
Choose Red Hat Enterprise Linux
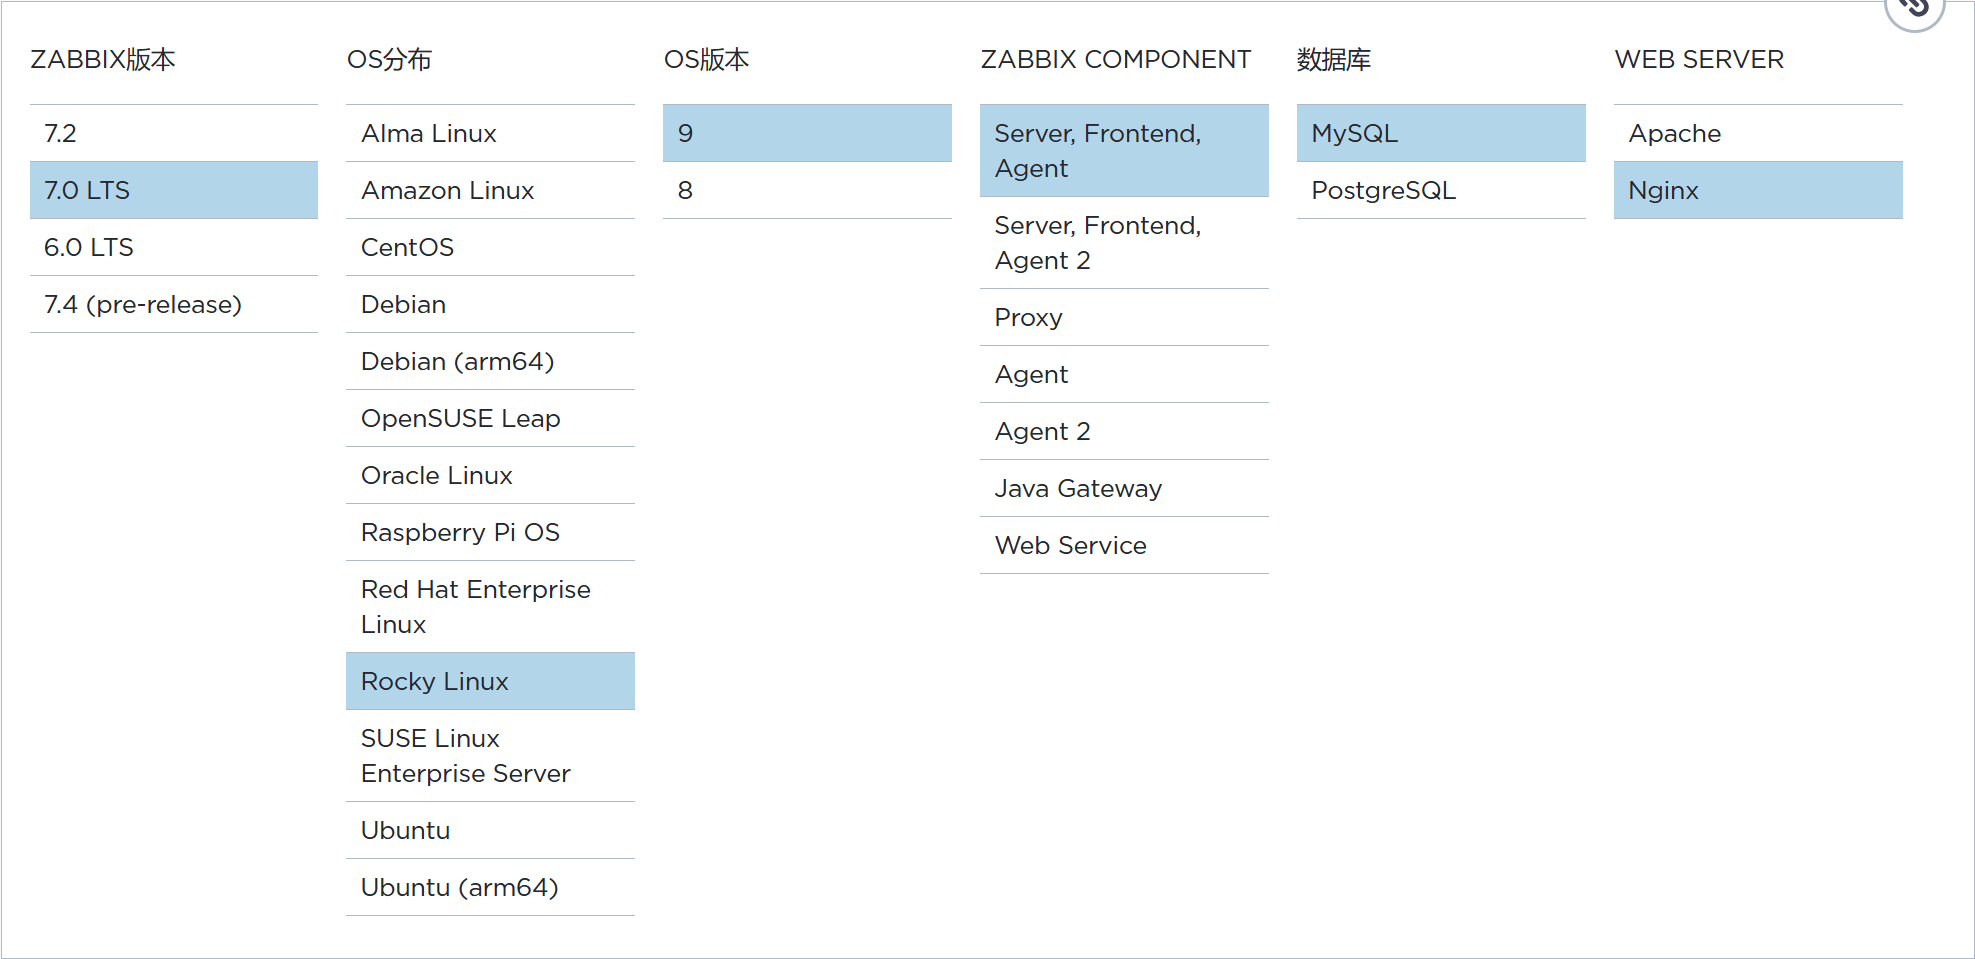[490, 606]
